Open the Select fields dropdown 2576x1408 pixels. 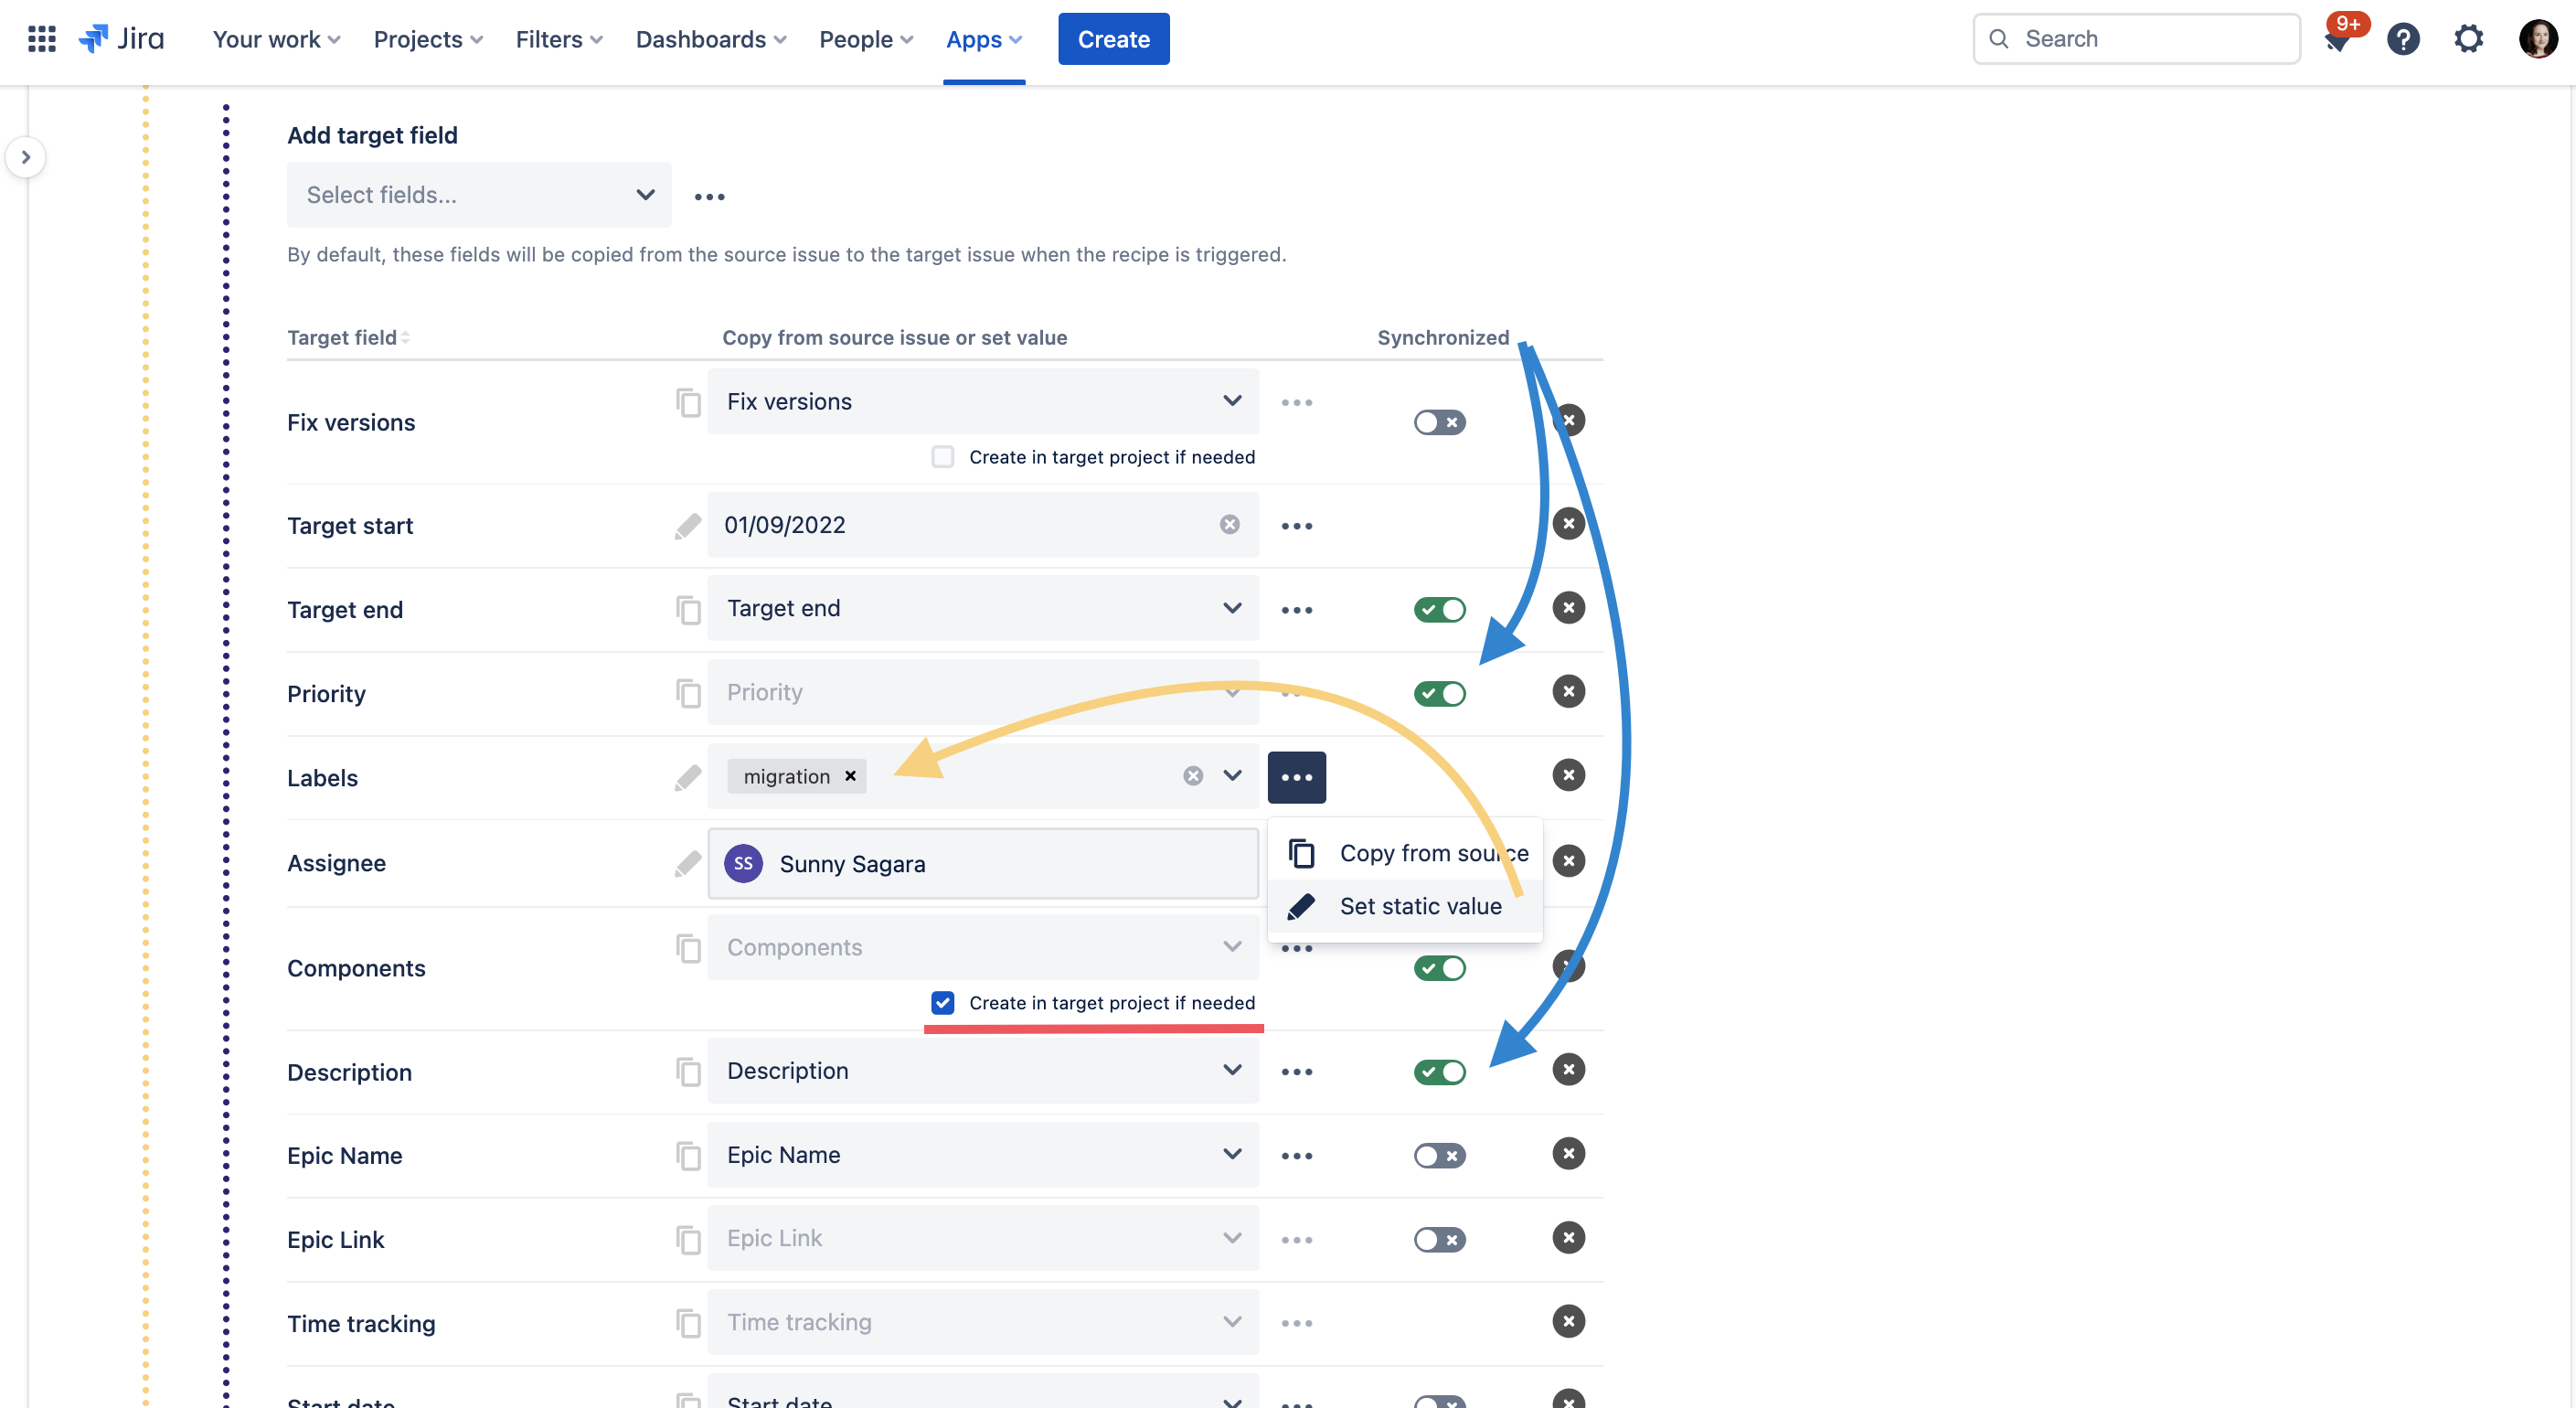pos(479,195)
